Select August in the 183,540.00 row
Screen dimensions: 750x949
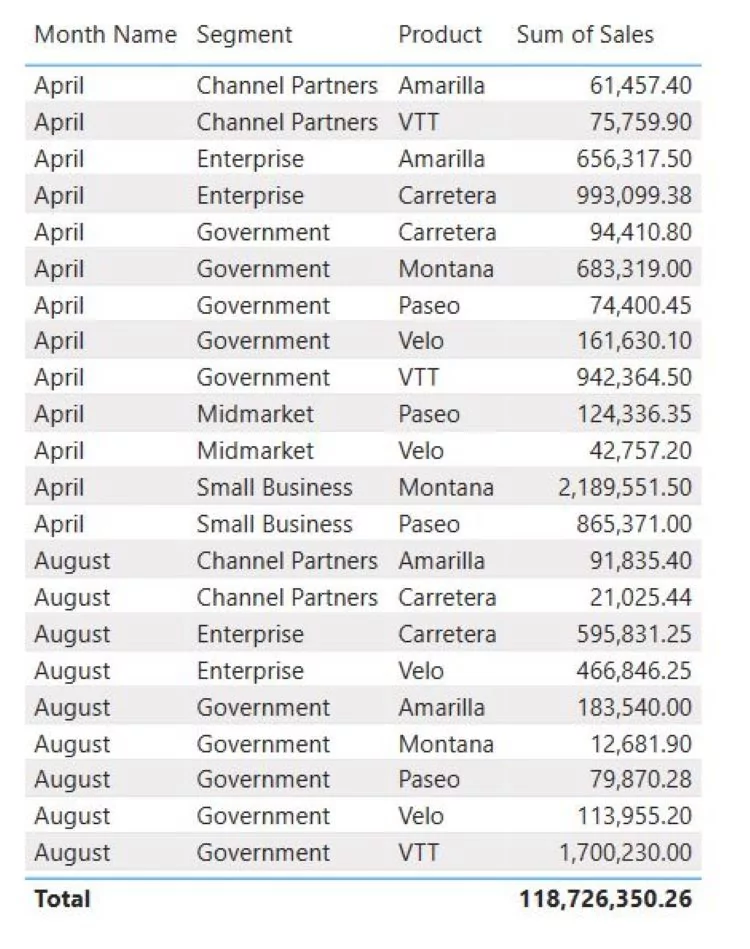click(72, 708)
